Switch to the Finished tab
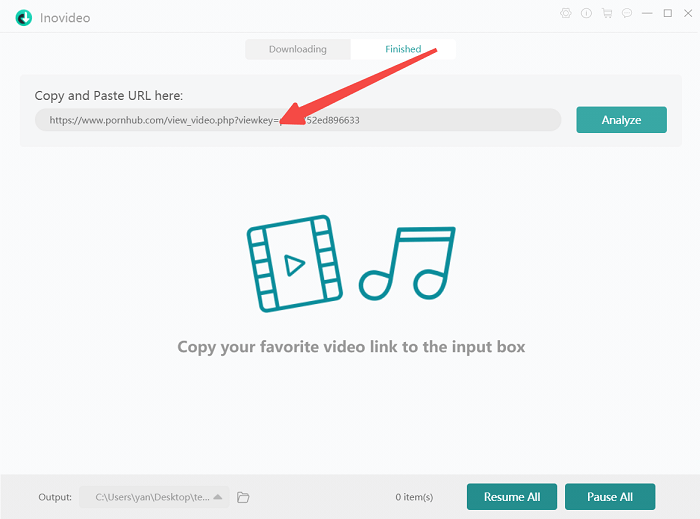Screen dimensions: 700x519 (x=403, y=49)
